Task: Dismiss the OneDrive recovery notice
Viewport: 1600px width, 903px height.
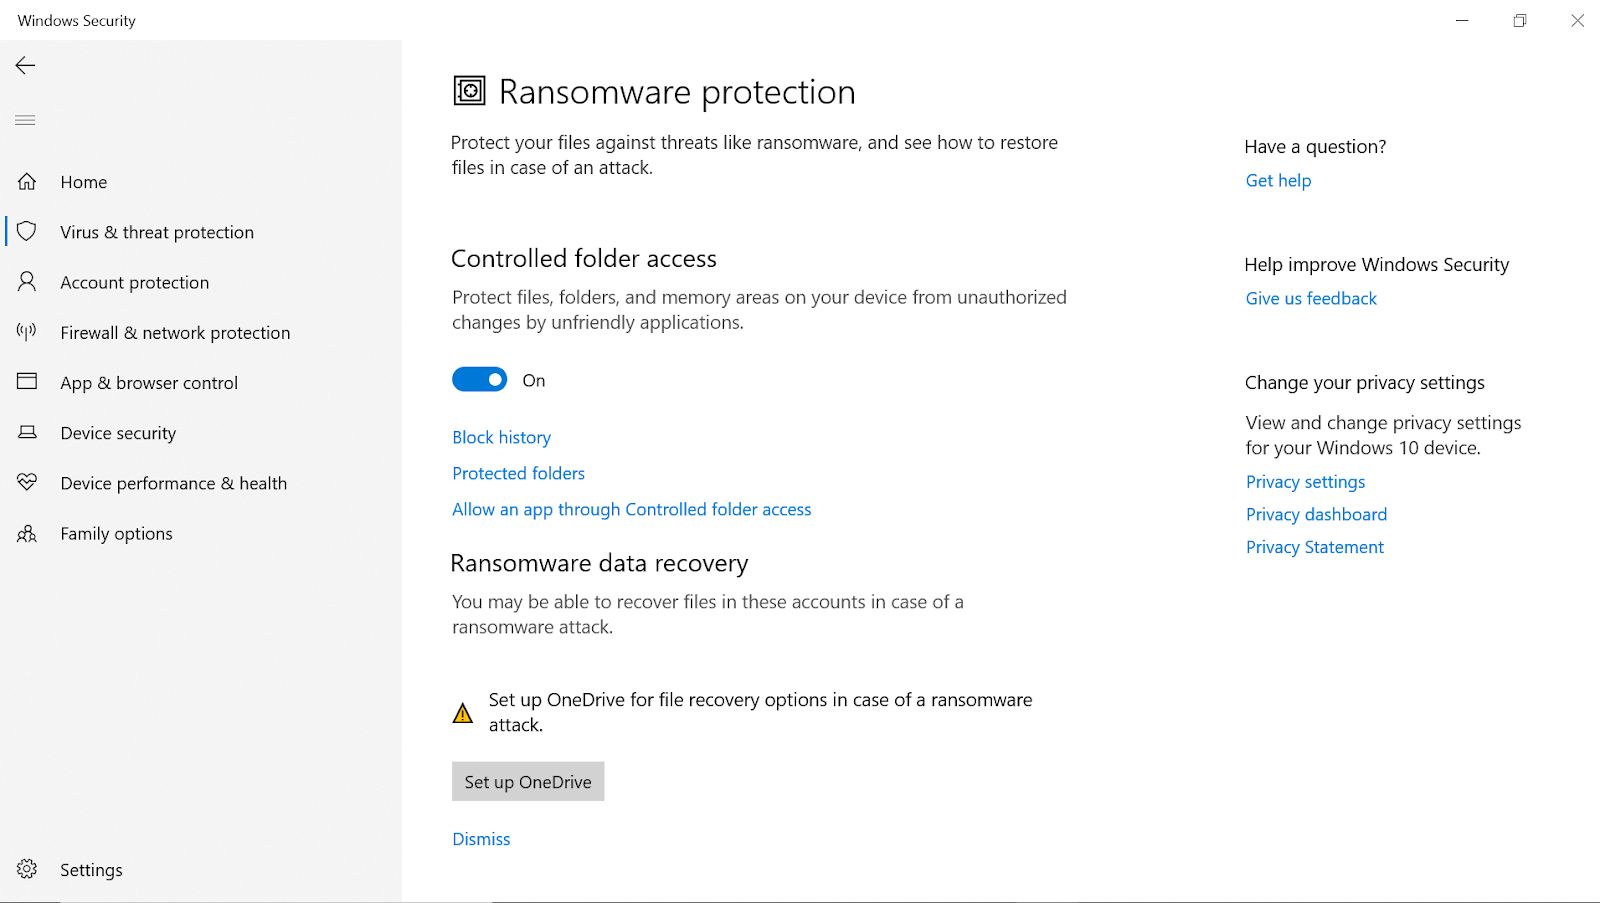Action: 481,838
